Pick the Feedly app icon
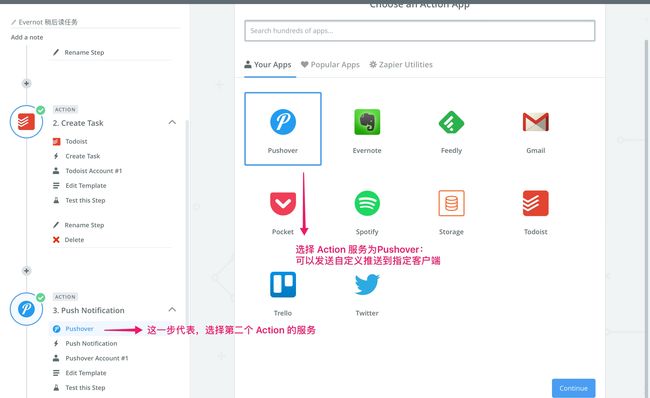This screenshot has width=650, height=398. click(x=451, y=122)
